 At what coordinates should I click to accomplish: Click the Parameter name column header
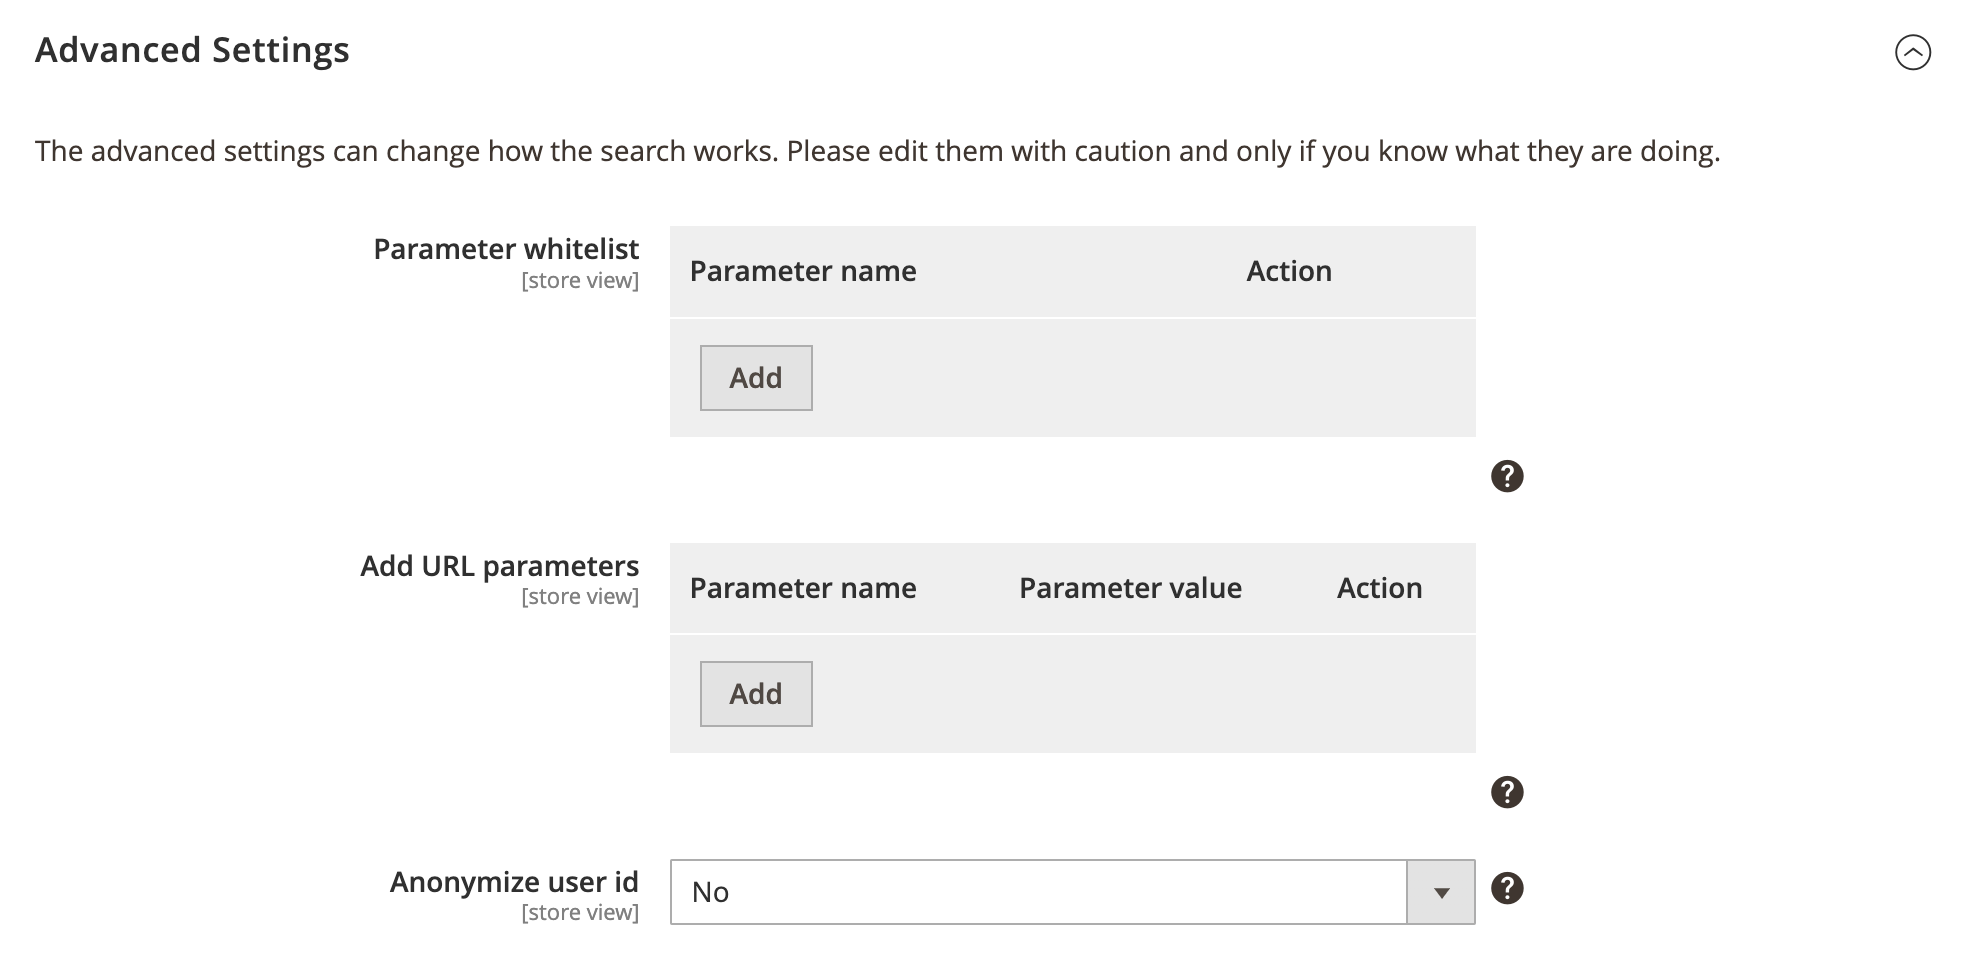pyautogui.click(x=802, y=271)
